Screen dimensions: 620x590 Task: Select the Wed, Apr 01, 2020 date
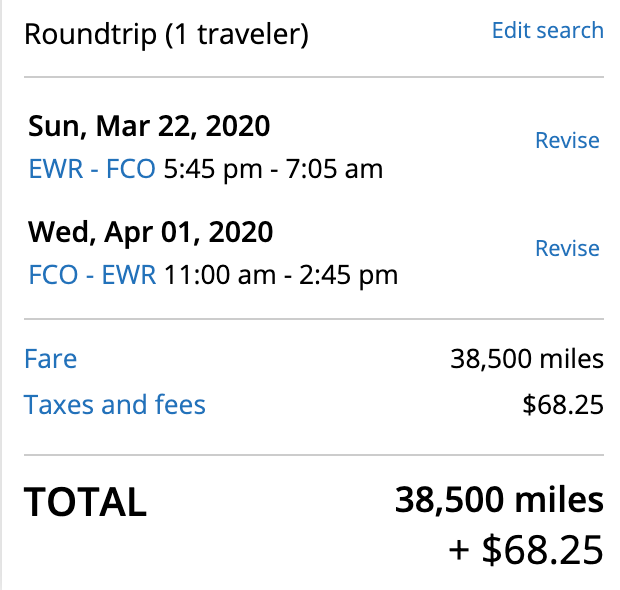[150, 232]
